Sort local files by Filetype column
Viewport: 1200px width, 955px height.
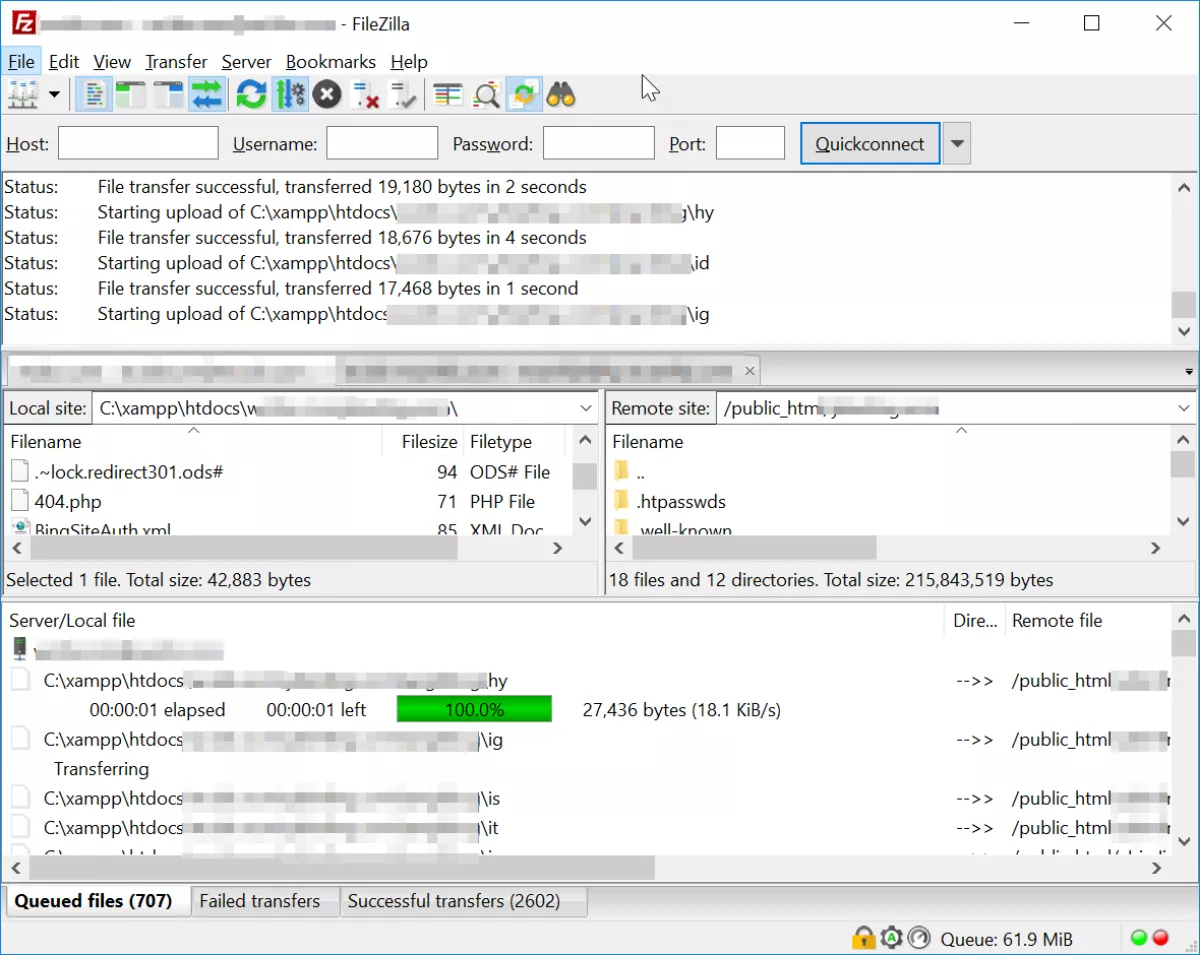click(516, 441)
